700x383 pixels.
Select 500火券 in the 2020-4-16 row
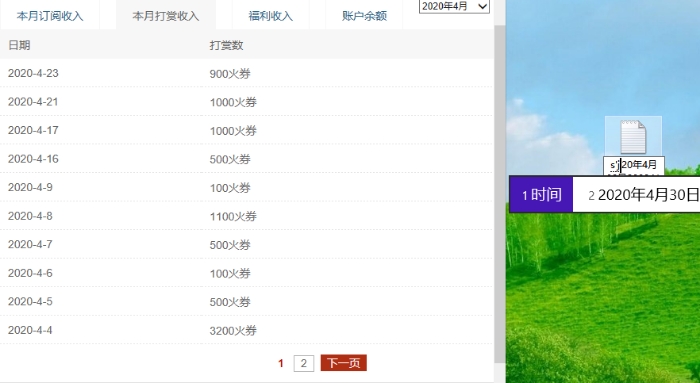(230, 159)
